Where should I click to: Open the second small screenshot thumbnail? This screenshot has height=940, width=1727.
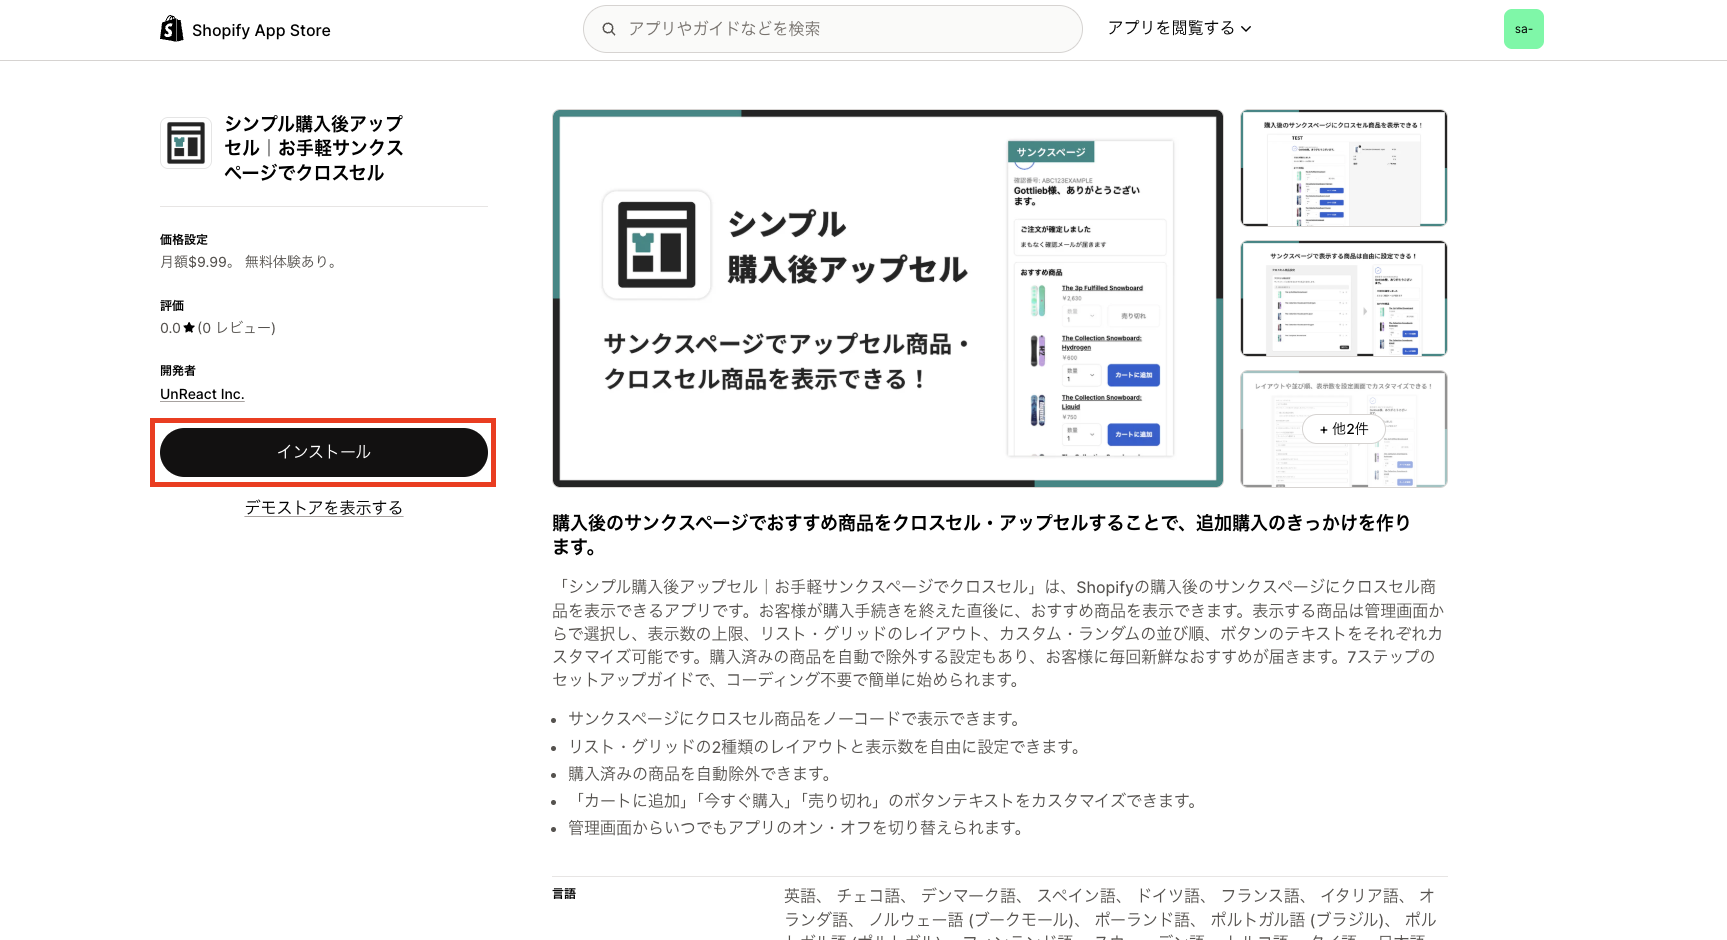coord(1343,298)
